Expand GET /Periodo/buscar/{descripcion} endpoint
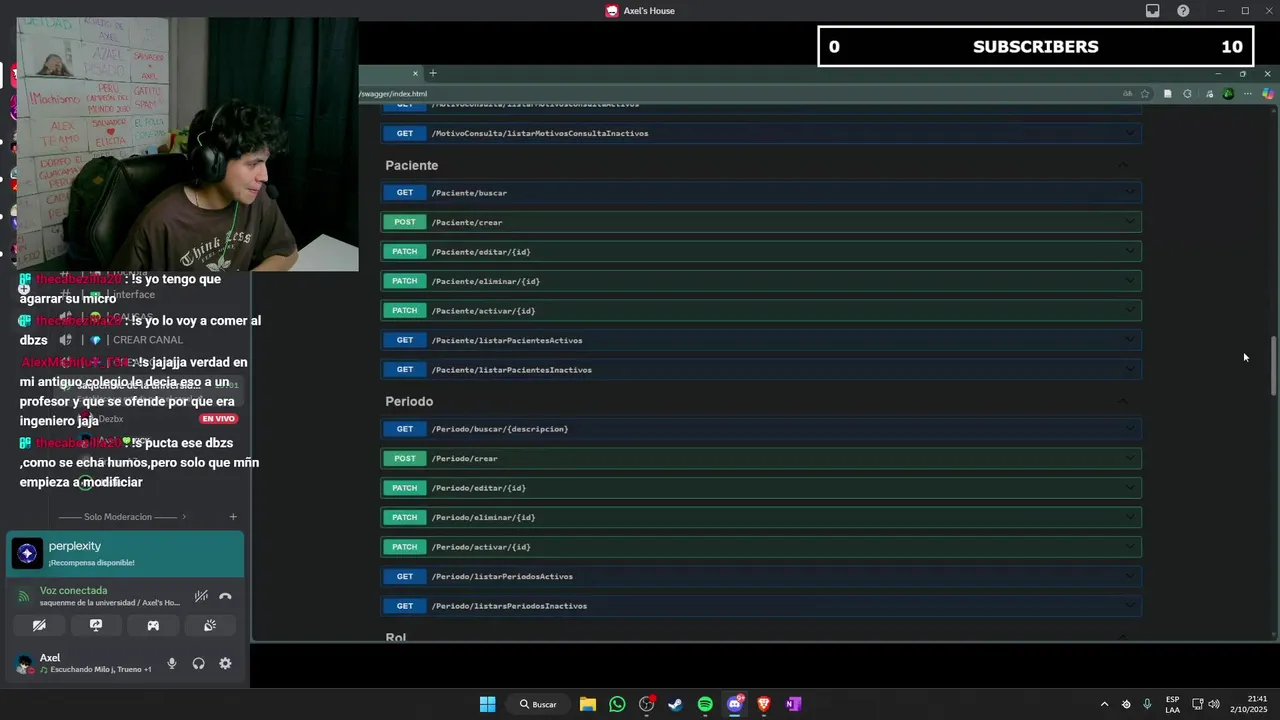This screenshot has height=720, width=1280. click(761, 429)
